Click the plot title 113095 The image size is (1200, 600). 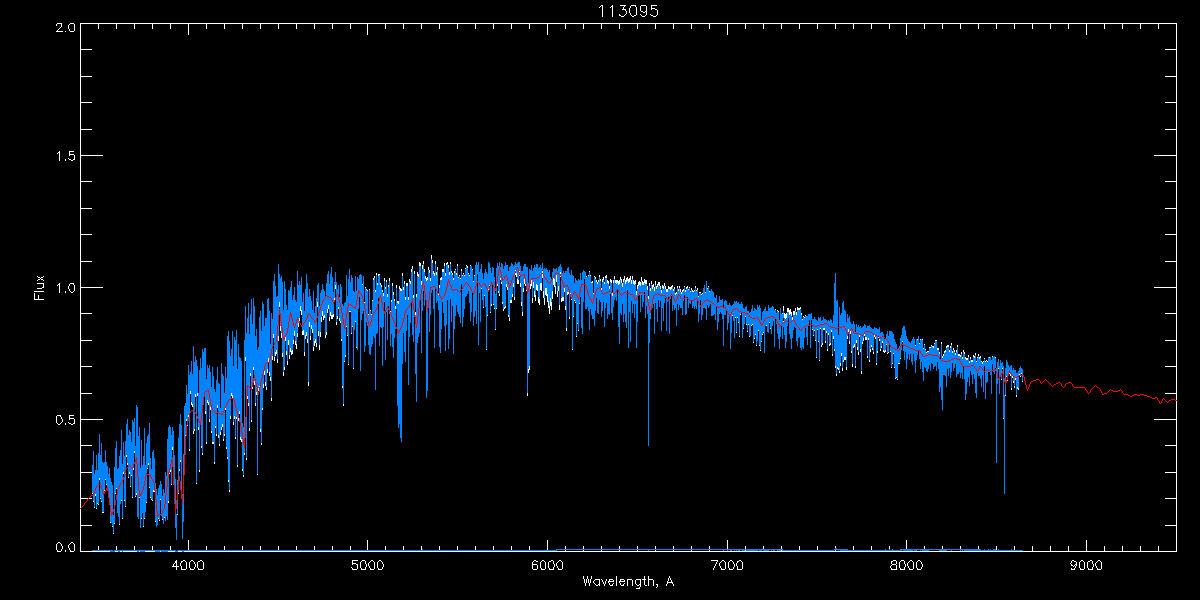coord(628,10)
